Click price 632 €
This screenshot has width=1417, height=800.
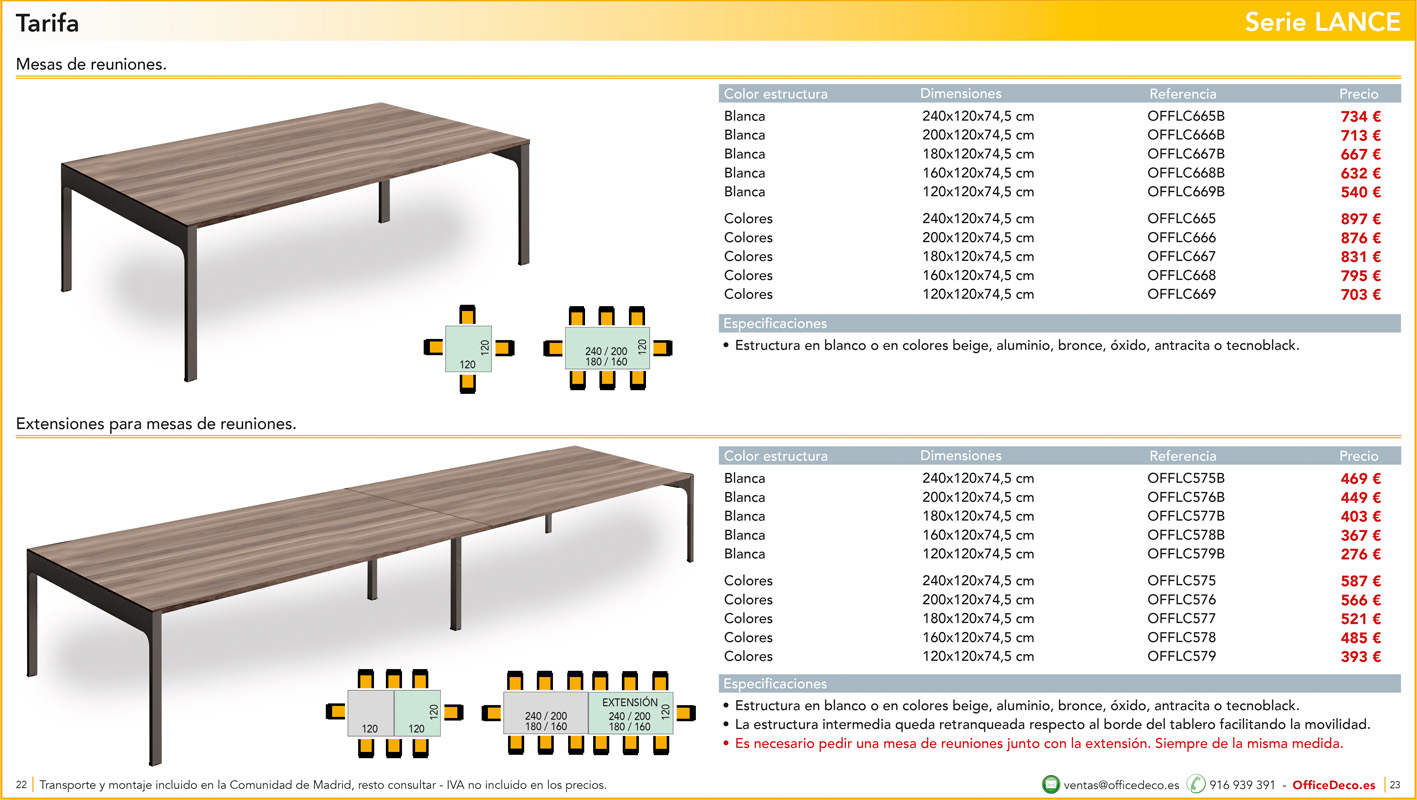[1361, 173]
